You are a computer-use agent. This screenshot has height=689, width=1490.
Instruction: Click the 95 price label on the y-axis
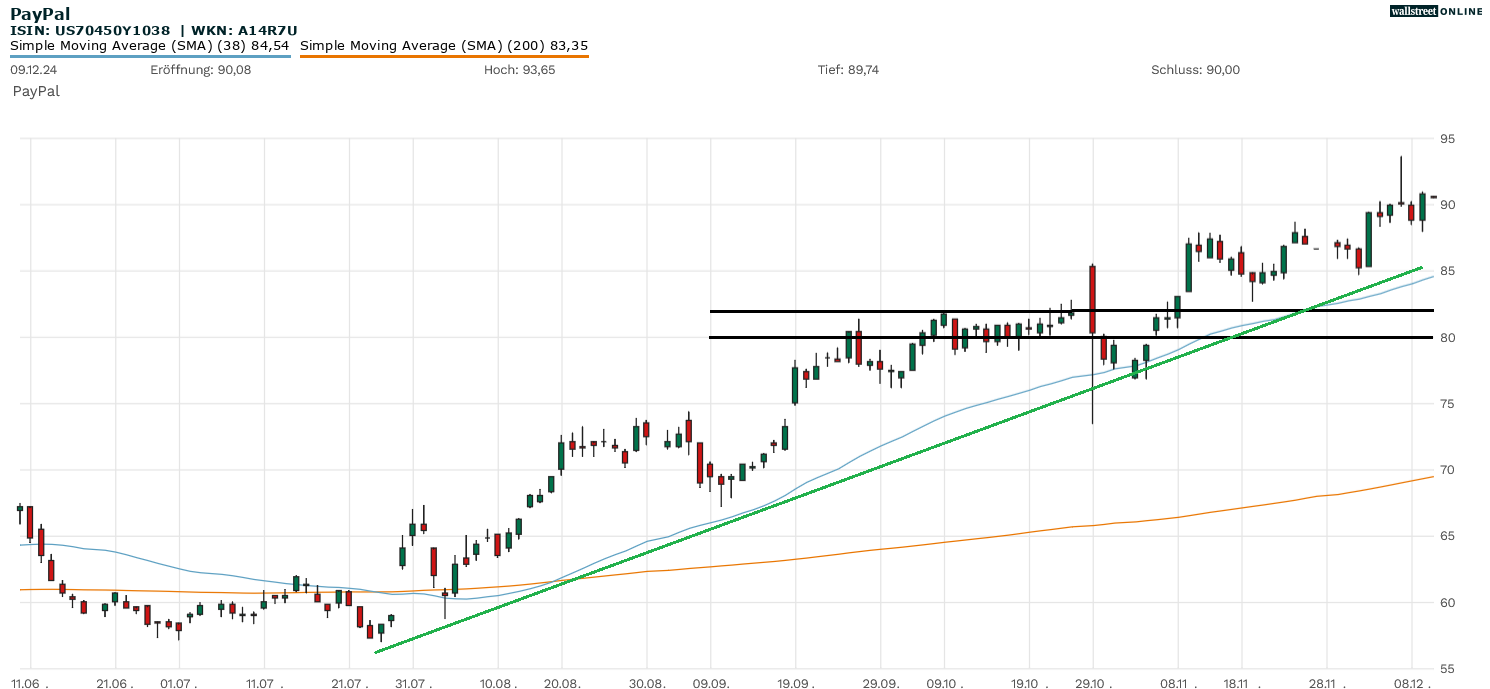(1447, 139)
